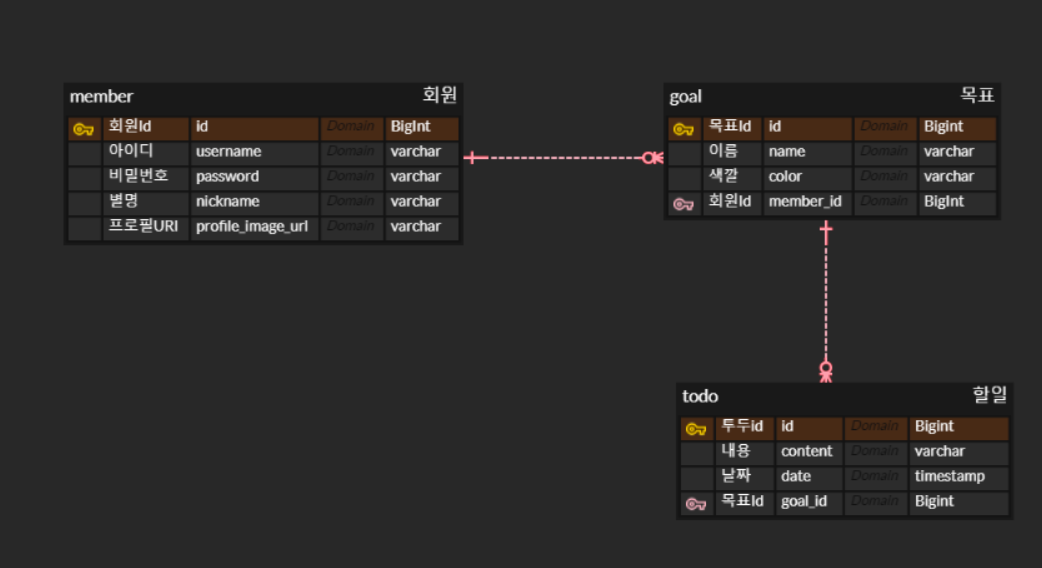Click the 날짜 logical name cell

tap(744, 476)
